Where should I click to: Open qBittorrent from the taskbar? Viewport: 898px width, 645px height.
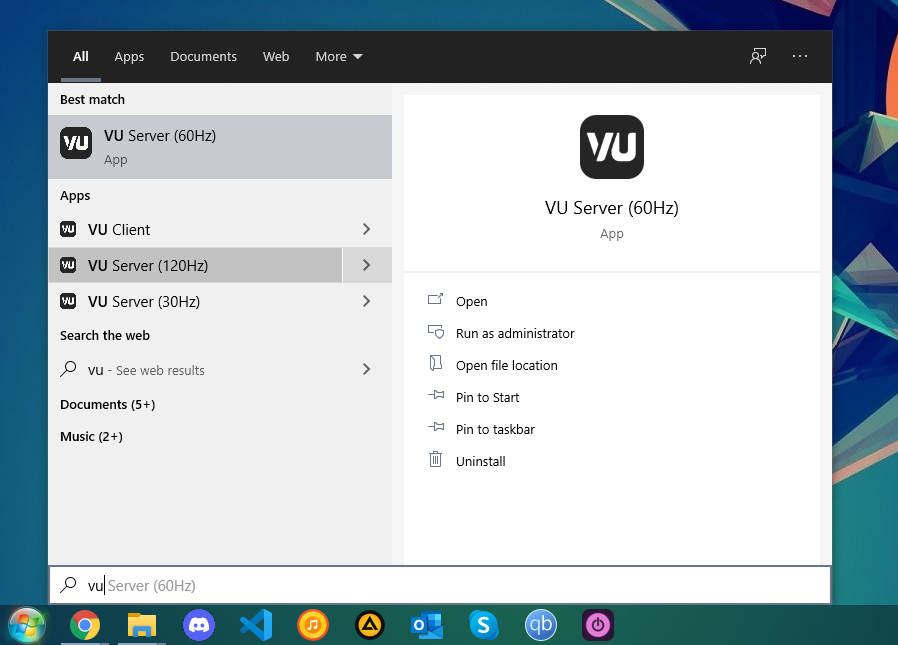tap(541, 626)
